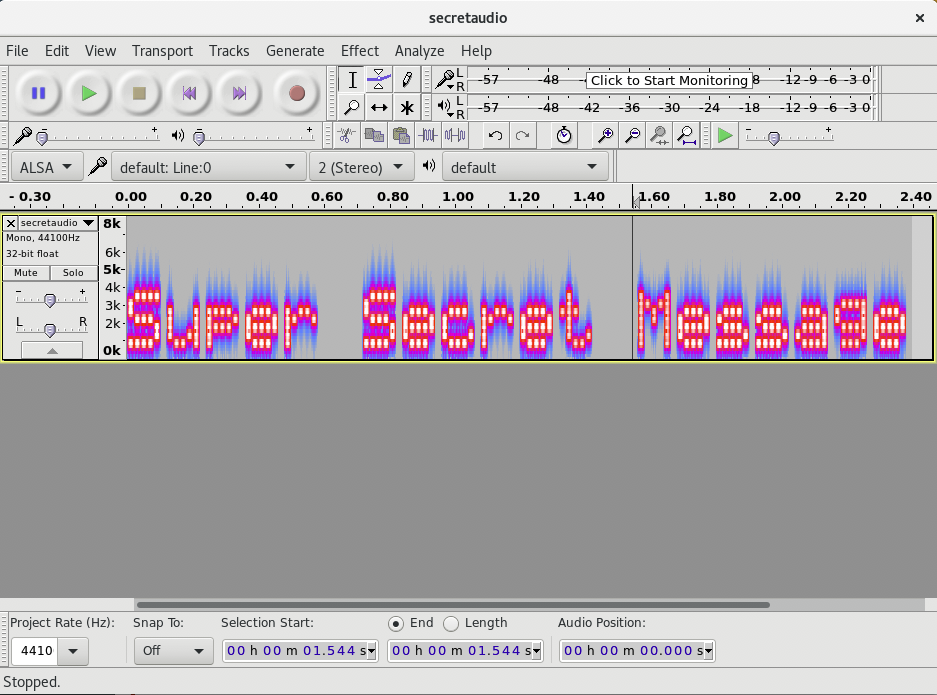
Task: Open the View menu
Action: point(100,51)
